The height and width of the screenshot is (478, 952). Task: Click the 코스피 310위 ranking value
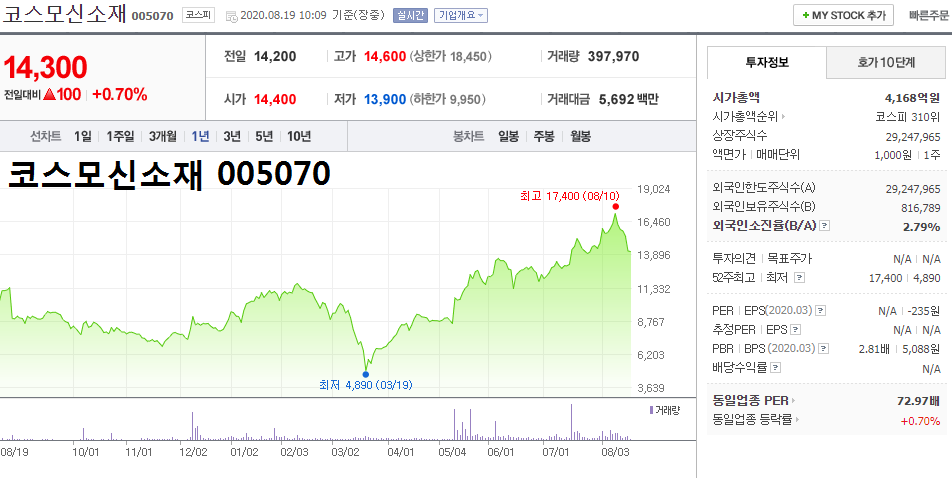coord(908,117)
